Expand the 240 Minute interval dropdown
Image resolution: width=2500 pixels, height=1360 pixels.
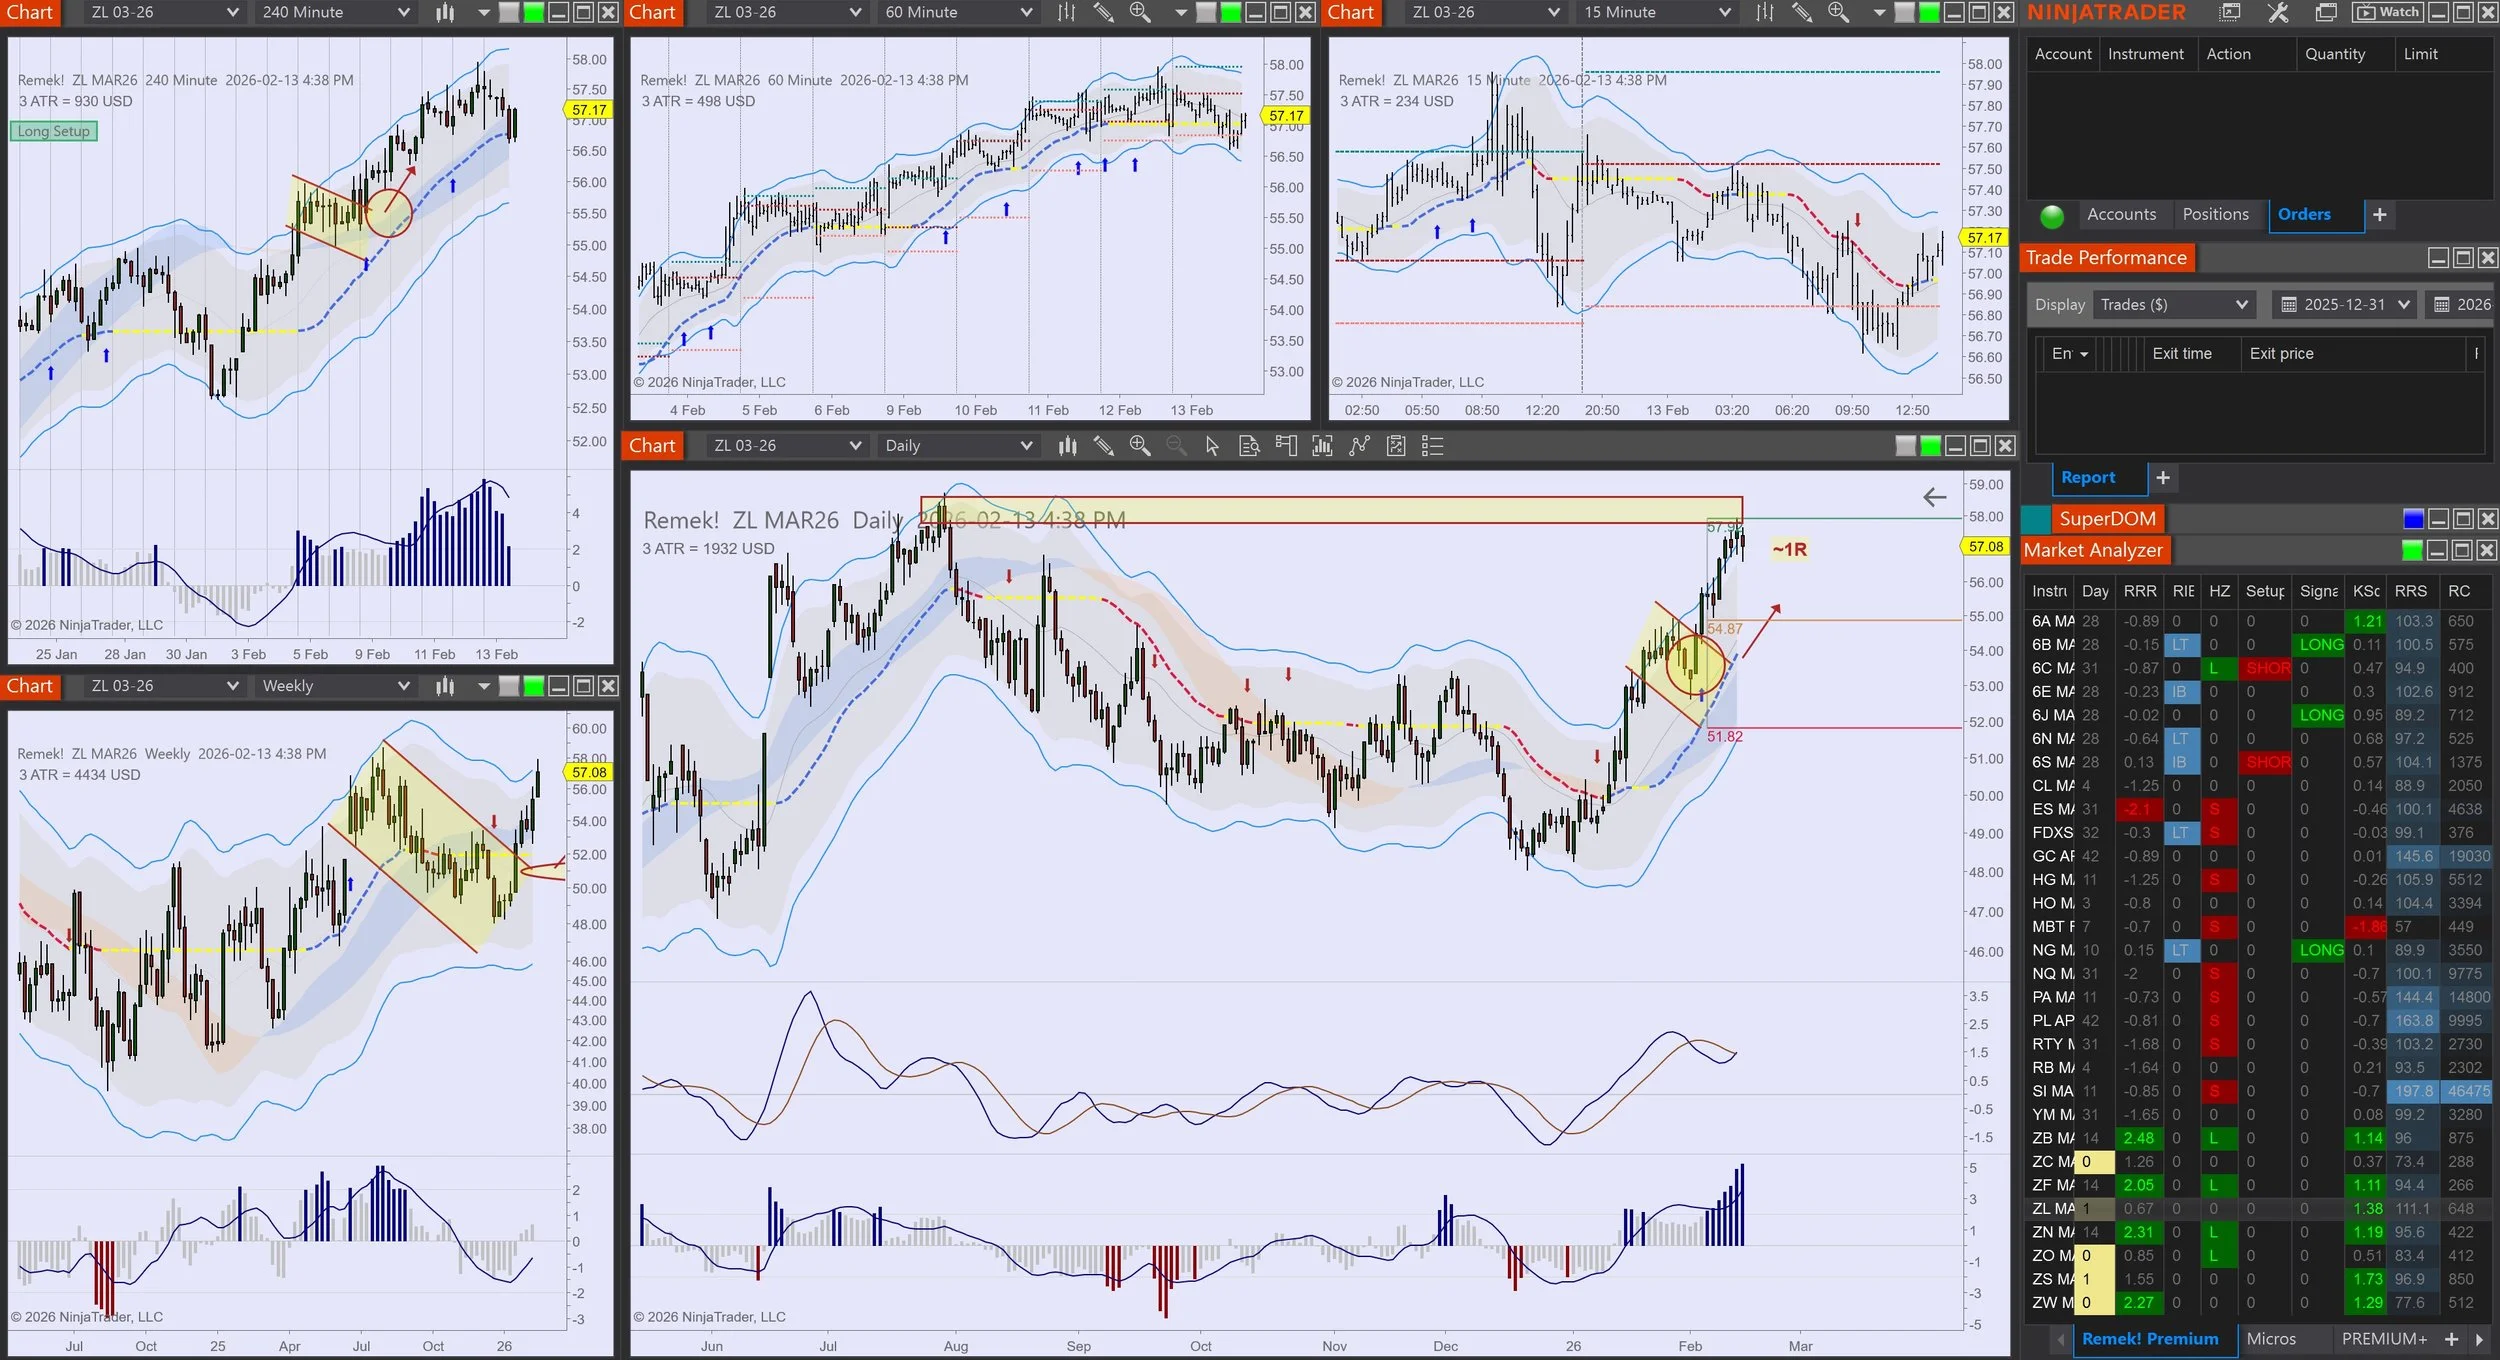tap(403, 13)
